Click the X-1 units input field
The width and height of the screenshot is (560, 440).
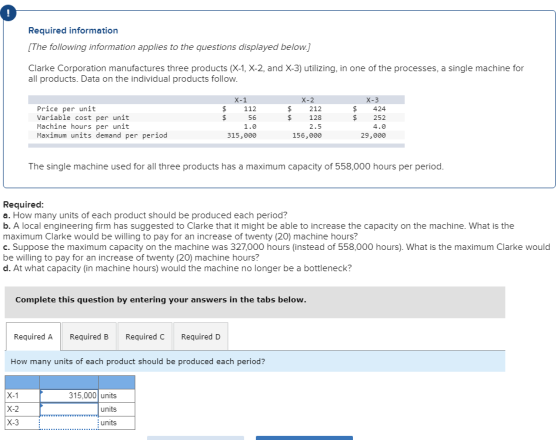[69, 395]
